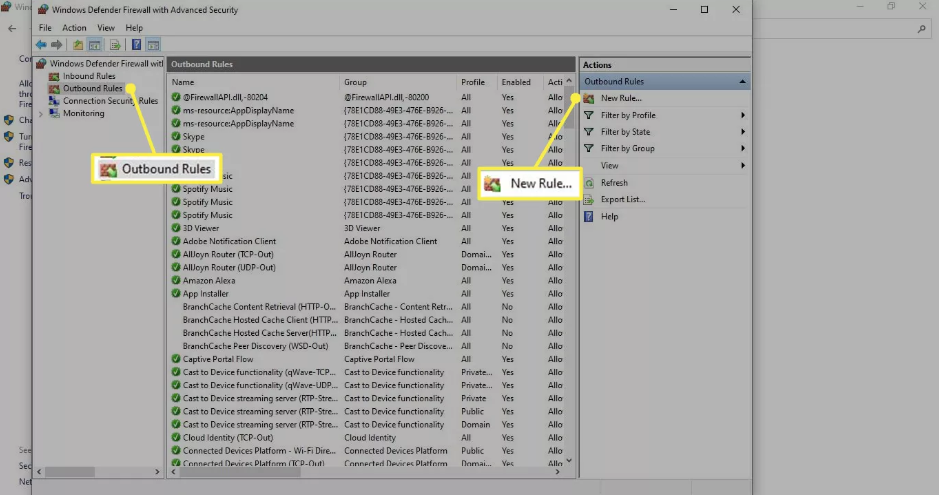The image size is (939, 495).
Task: Click the rules list scroll right arrow
Action: click(x=558, y=472)
